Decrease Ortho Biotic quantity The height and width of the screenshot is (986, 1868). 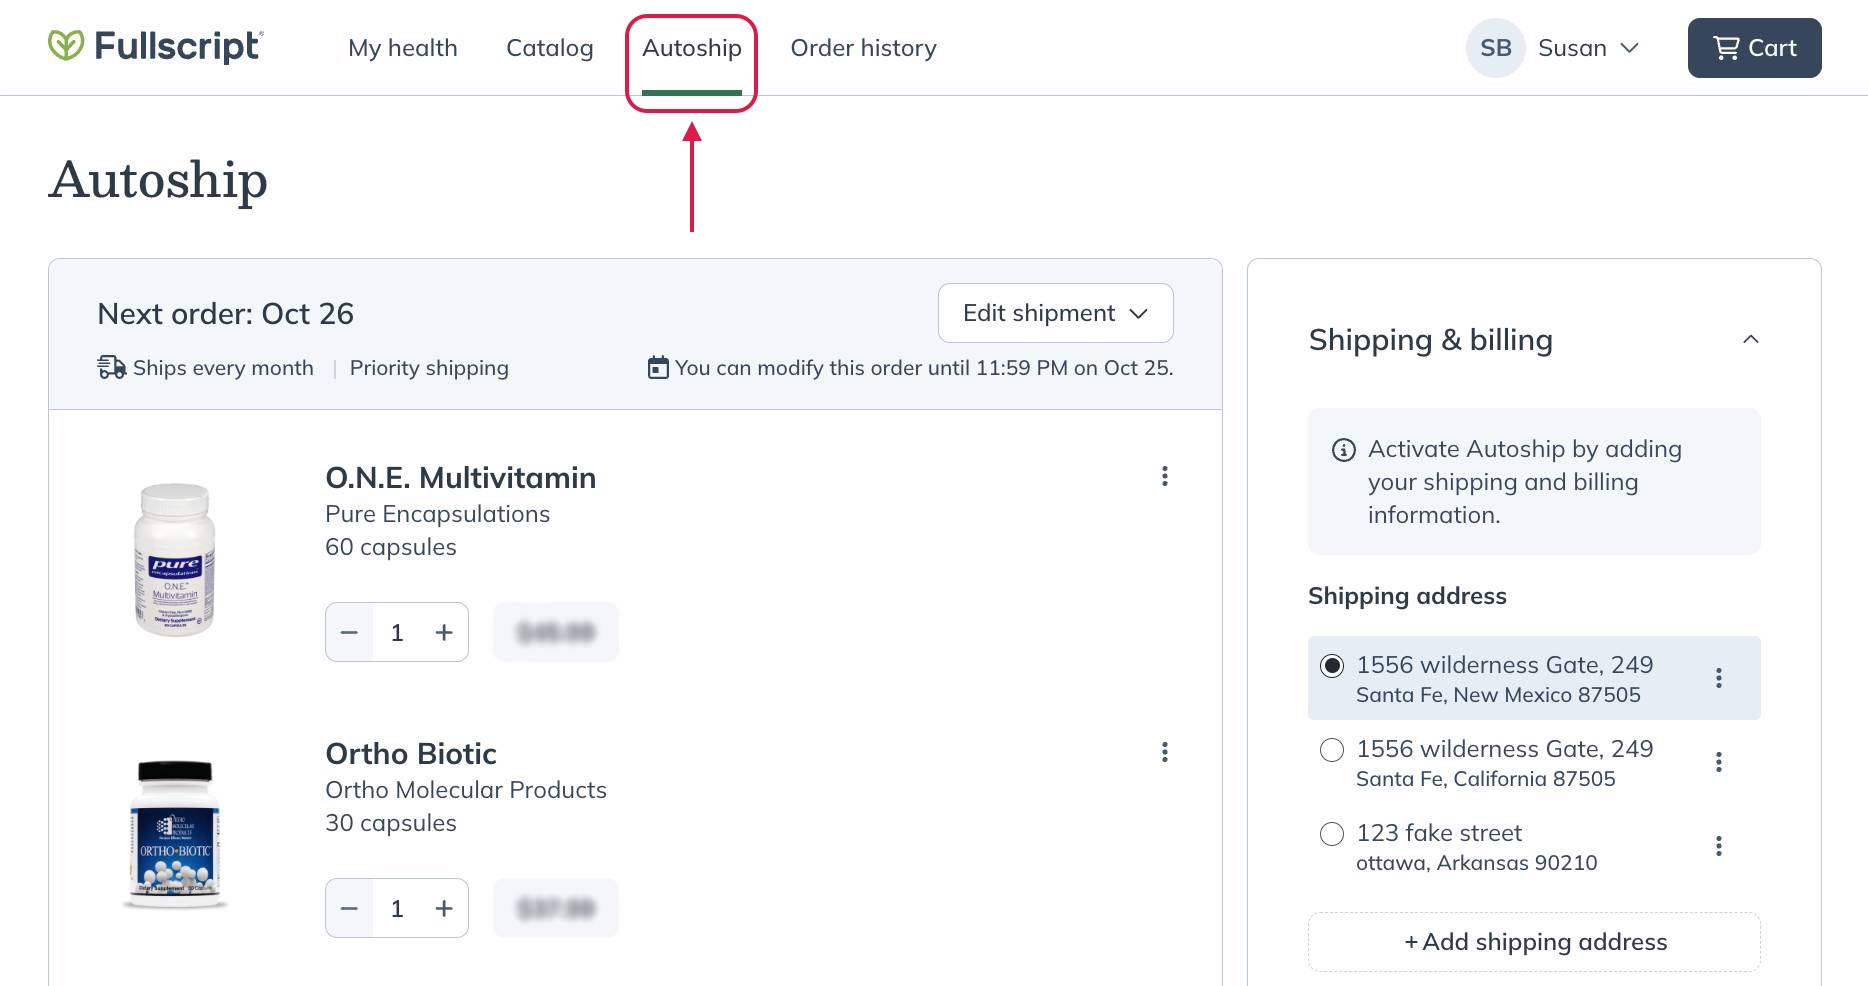coord(349,908)
